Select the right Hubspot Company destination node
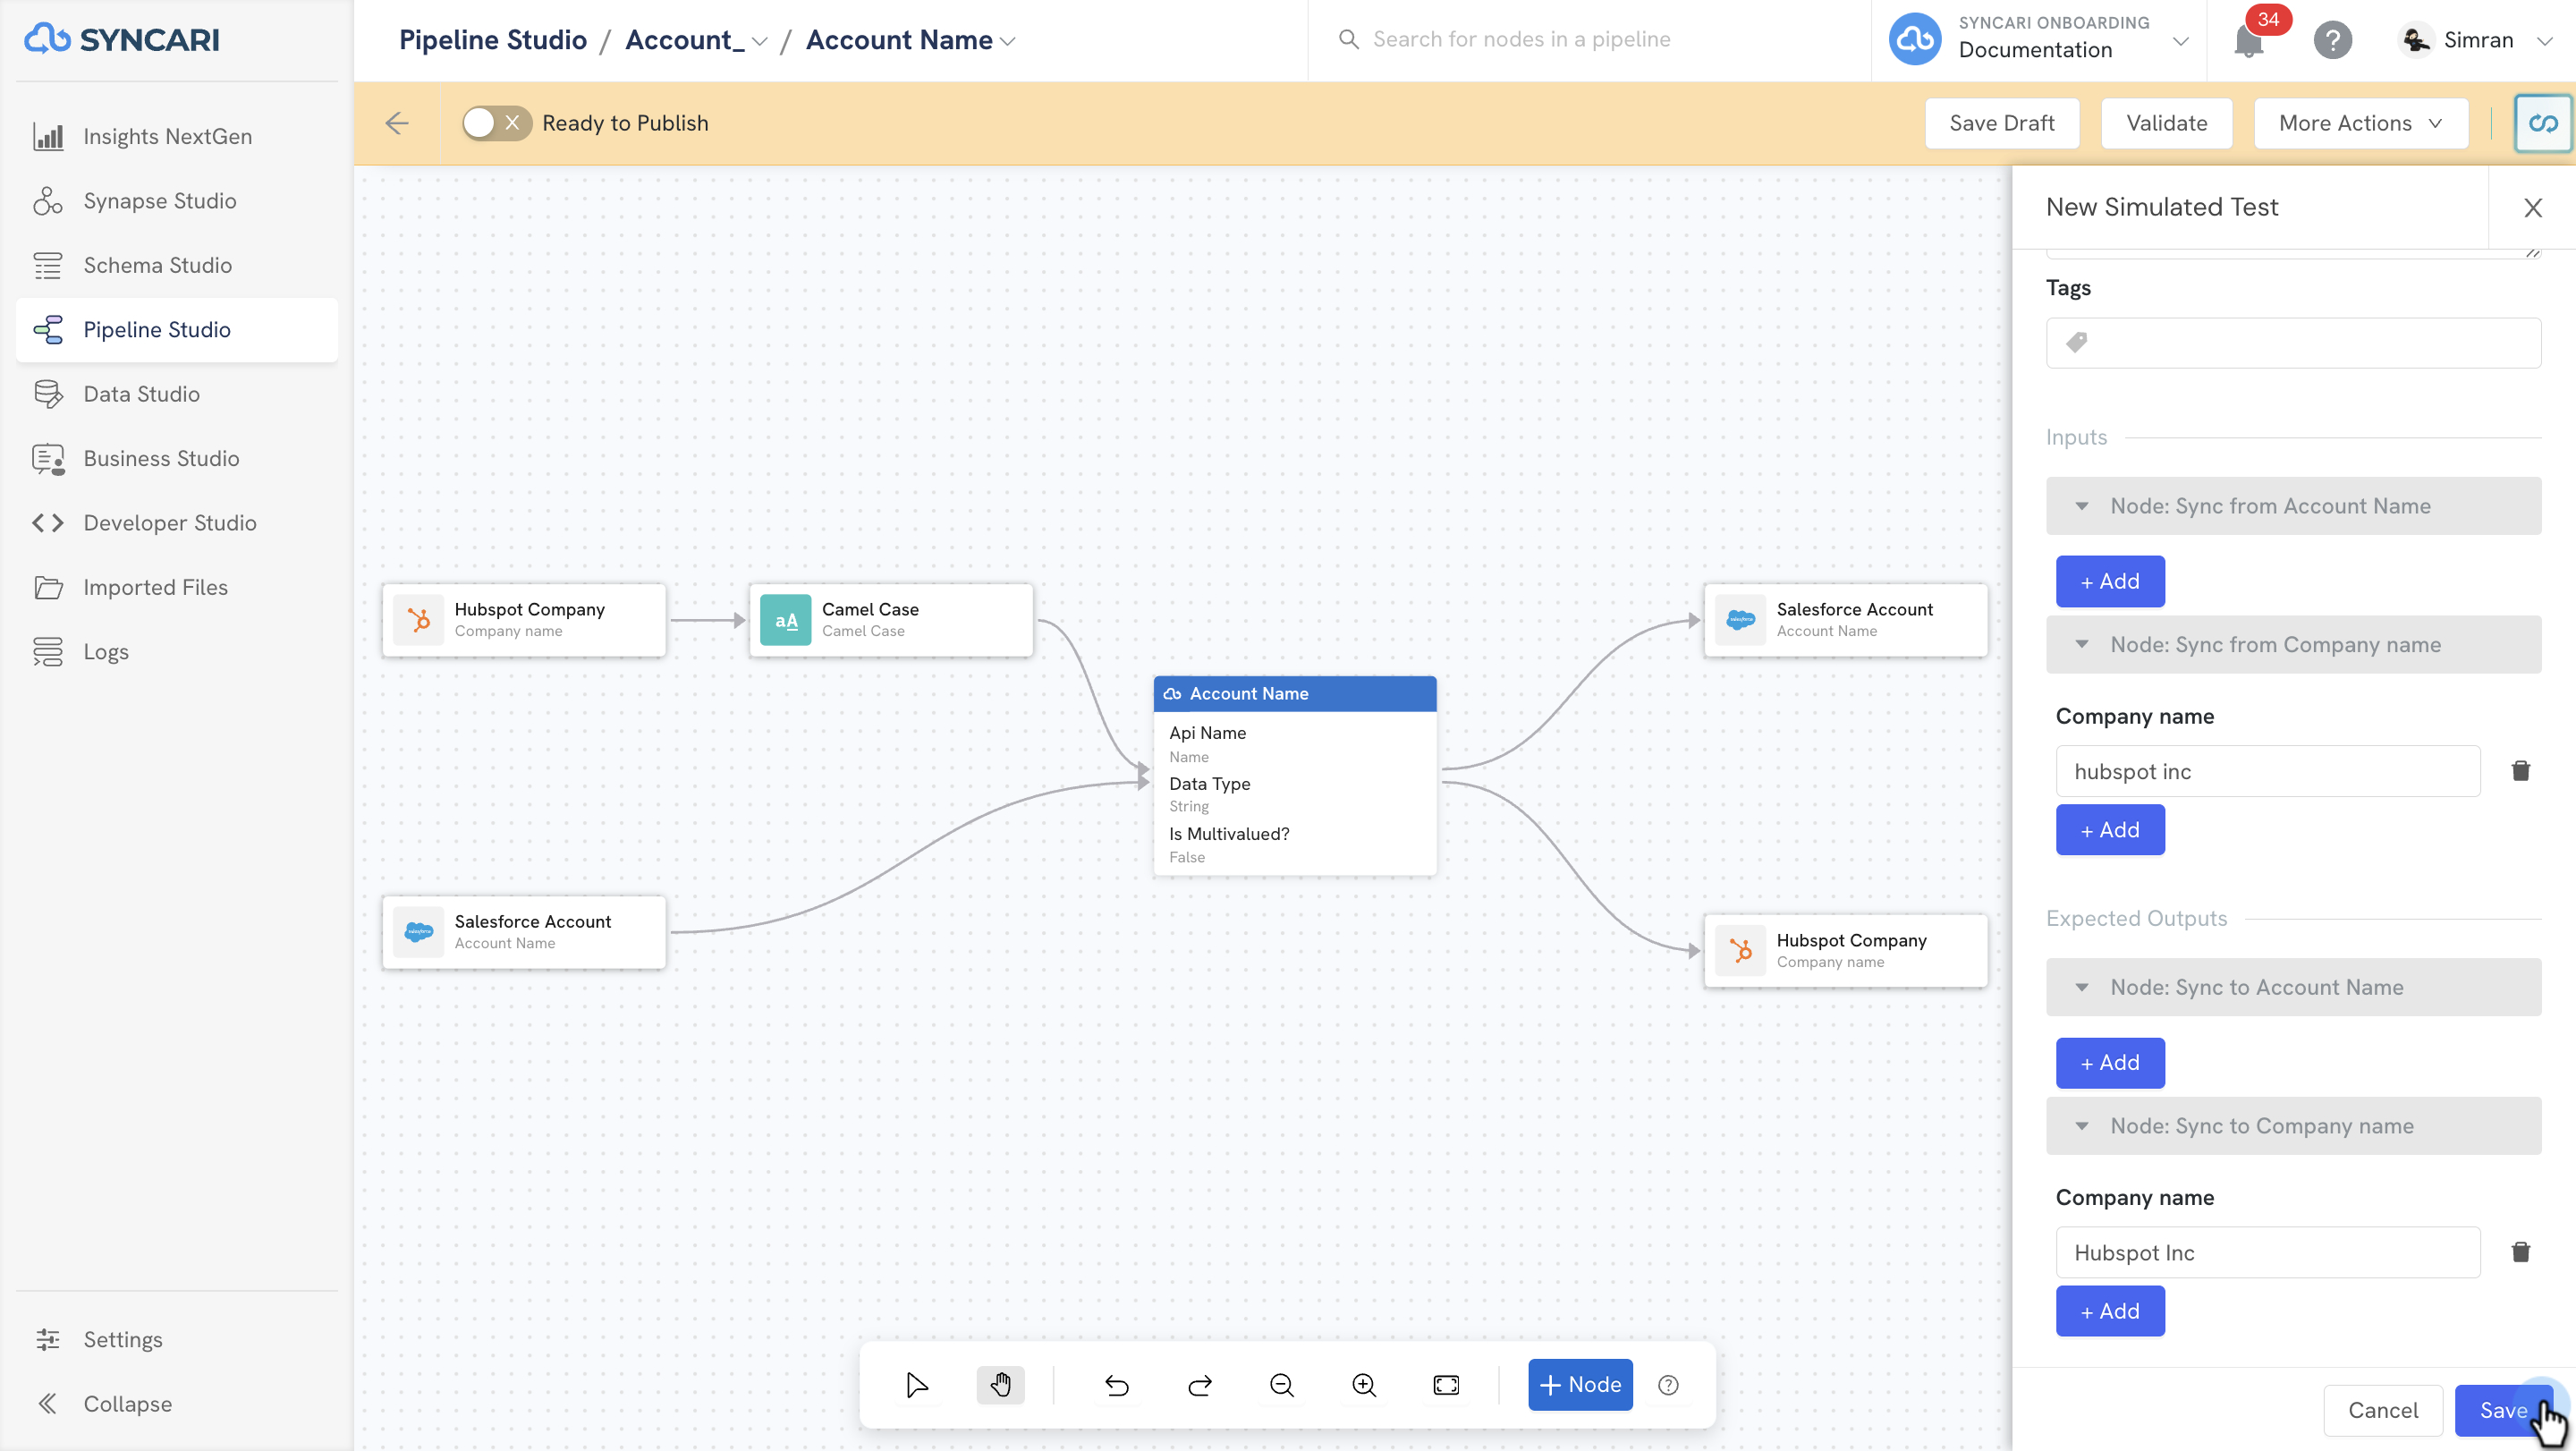Viewport: 2576px width, 1451px height. tap(1846, 951)
